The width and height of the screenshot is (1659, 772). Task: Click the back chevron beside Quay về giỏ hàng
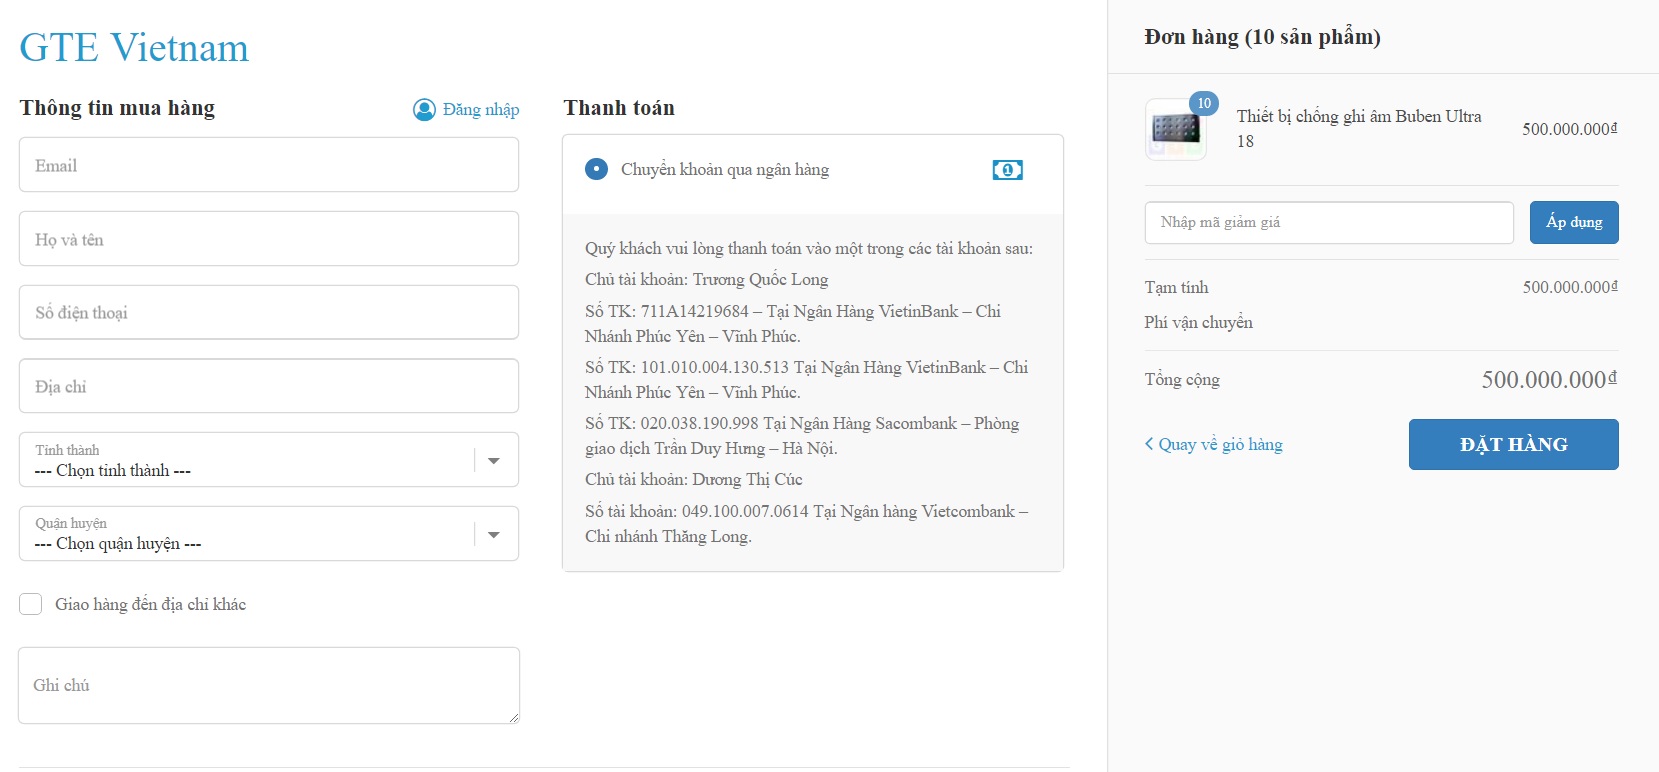(x=1149, y=444)
